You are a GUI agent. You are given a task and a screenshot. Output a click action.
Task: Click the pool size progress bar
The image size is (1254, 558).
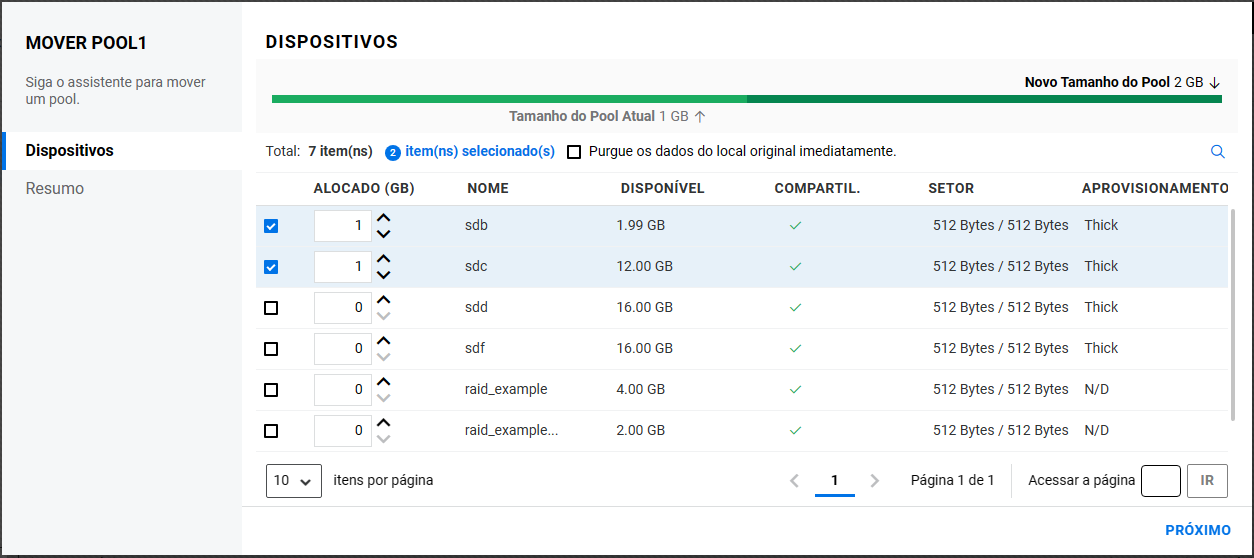(x=746, y=99)
